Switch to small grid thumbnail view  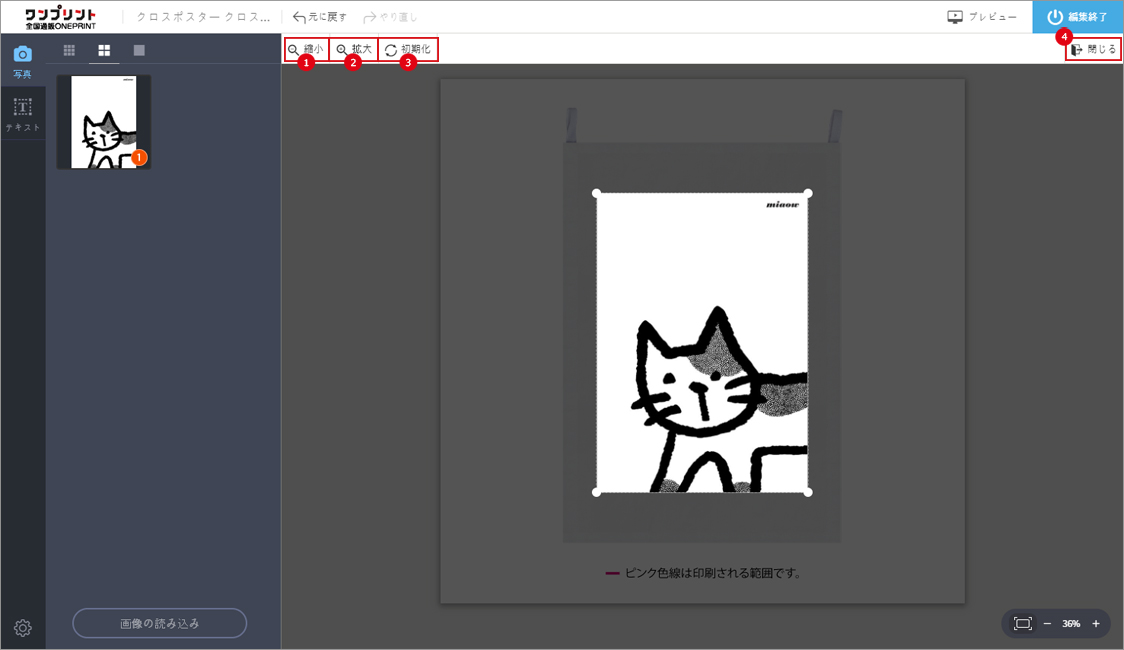69,50
